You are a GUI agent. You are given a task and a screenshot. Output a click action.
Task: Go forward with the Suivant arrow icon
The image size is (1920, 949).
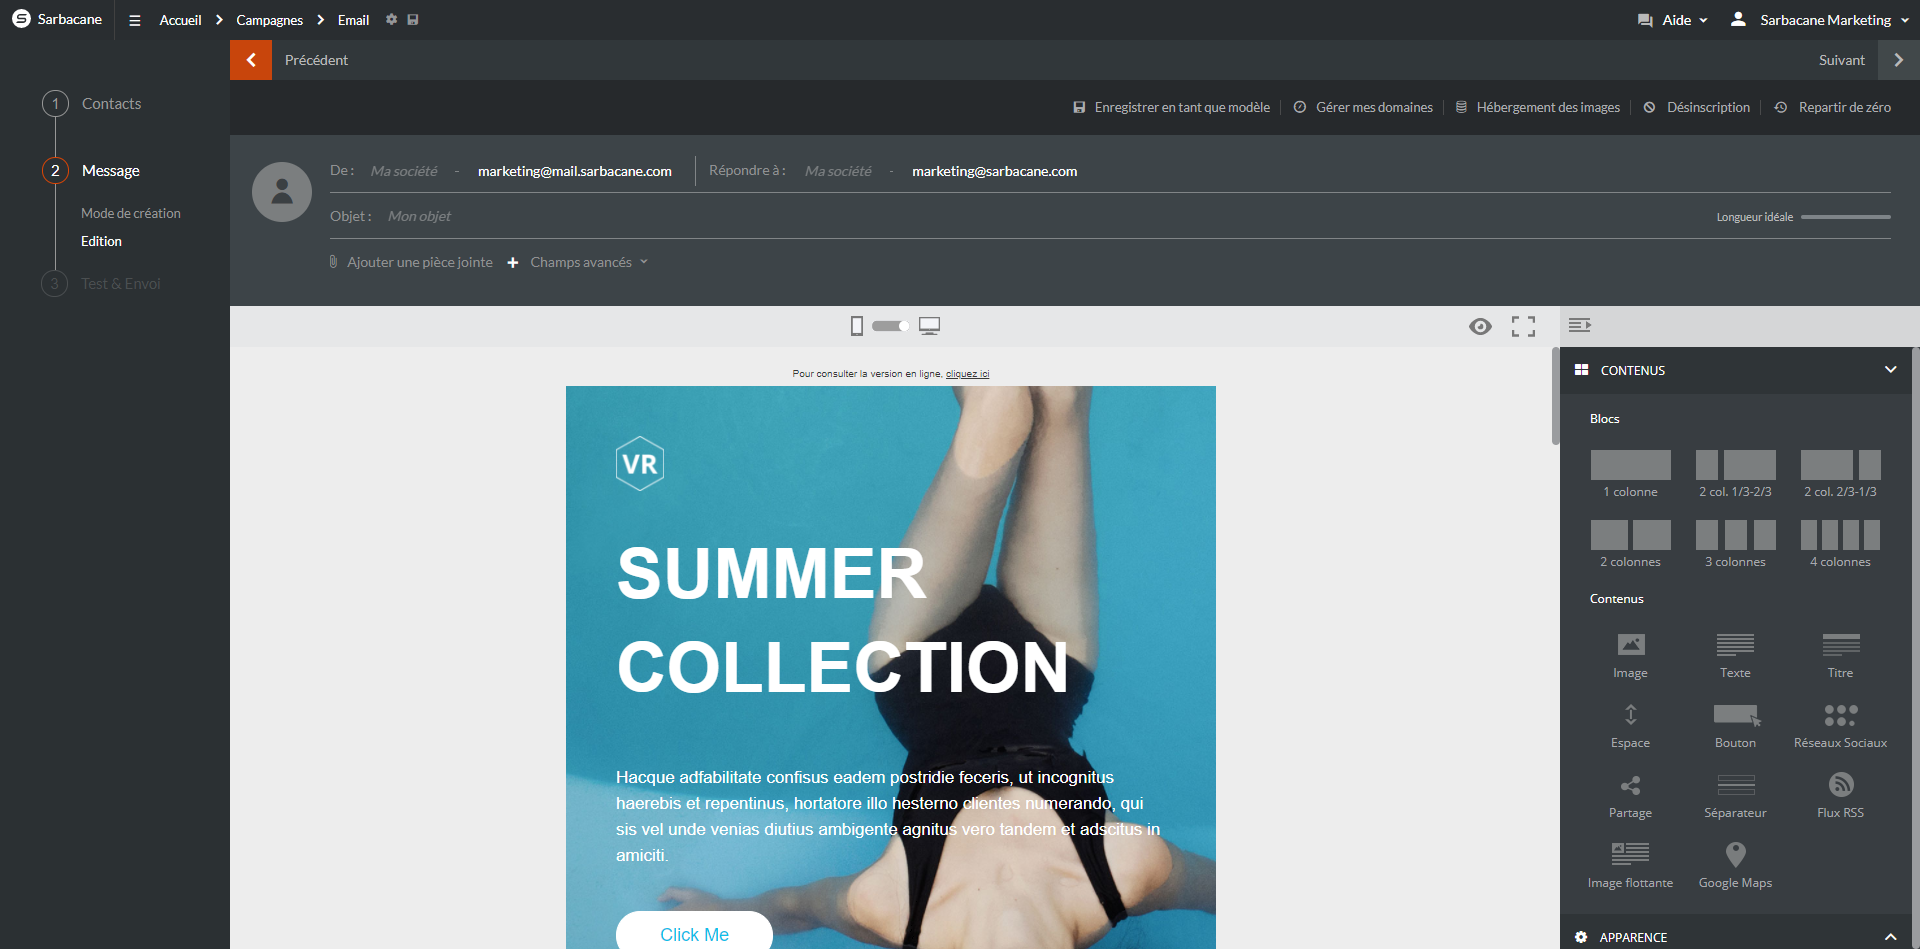tap(1899, 60)
